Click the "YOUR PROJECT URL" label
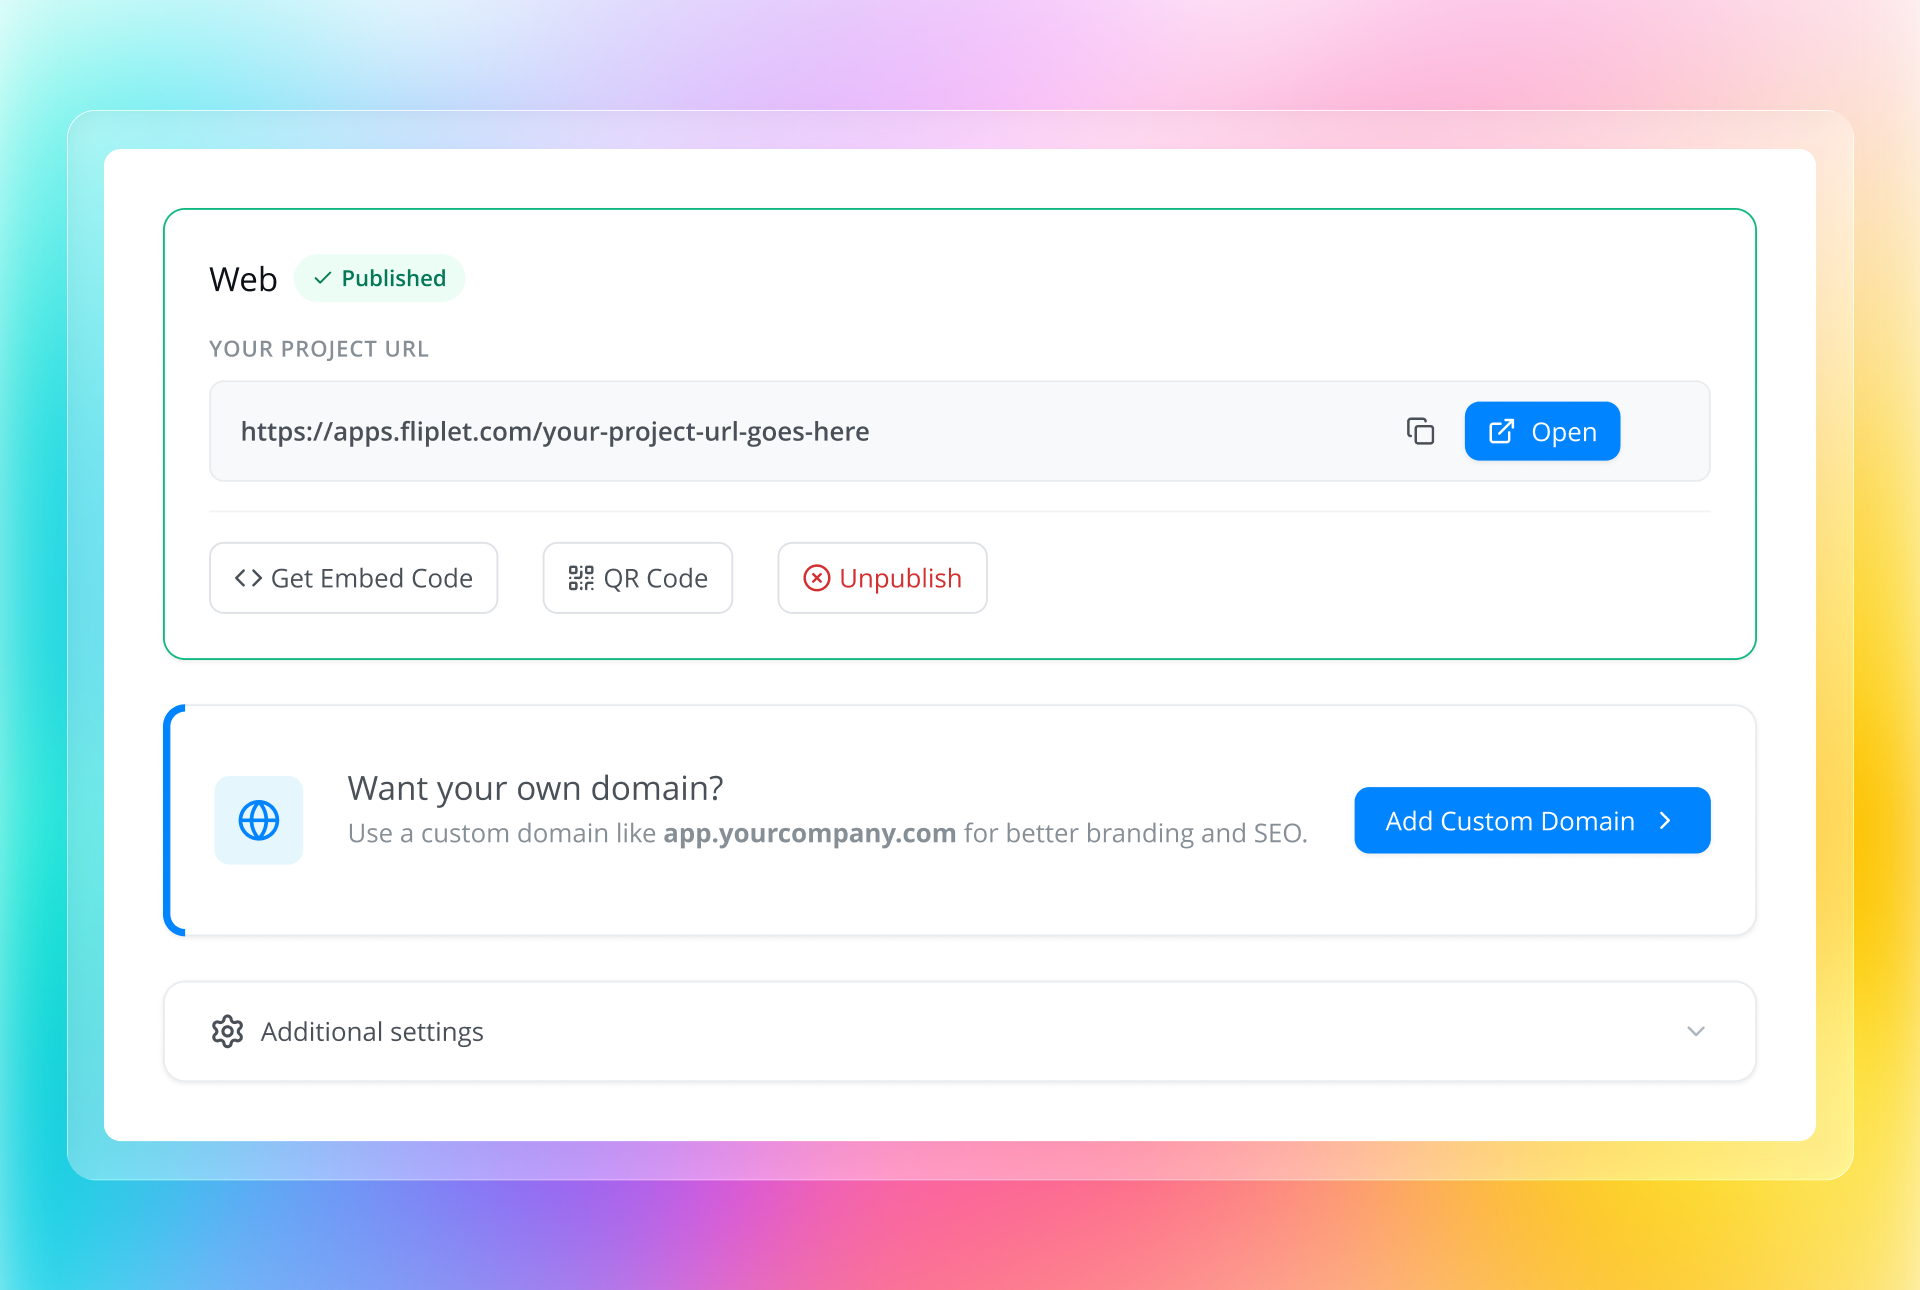Viewport: 1920px width, 1290px height. click(x=319, y=349)
